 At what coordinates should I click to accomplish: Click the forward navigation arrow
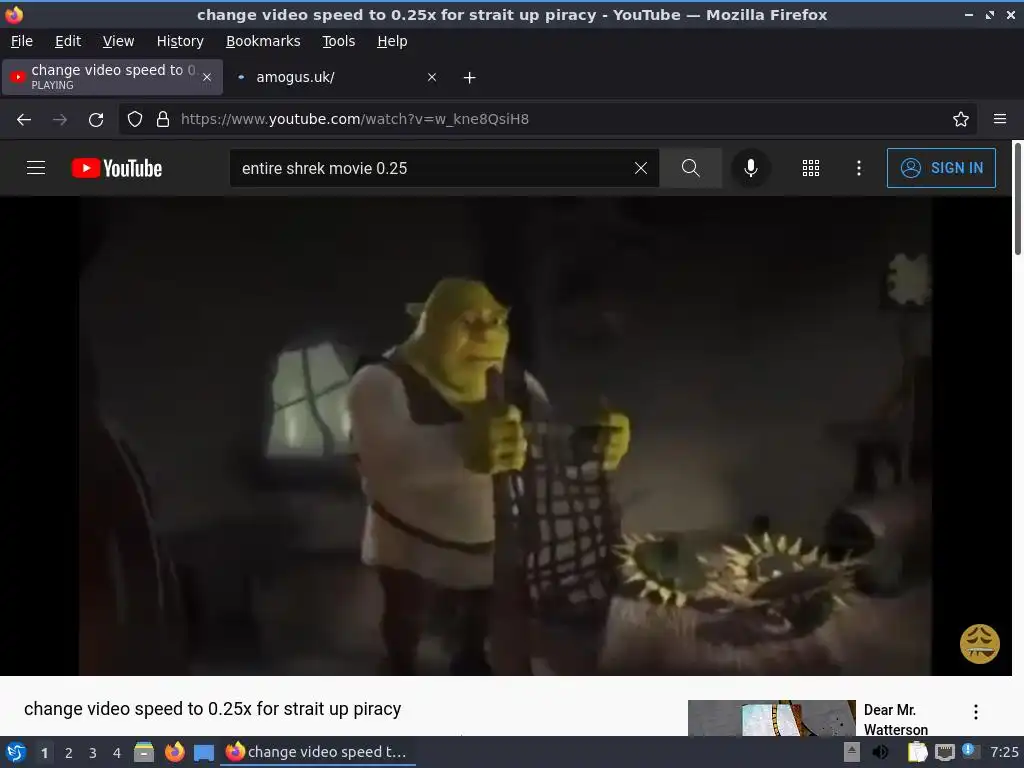click(59, 120)
